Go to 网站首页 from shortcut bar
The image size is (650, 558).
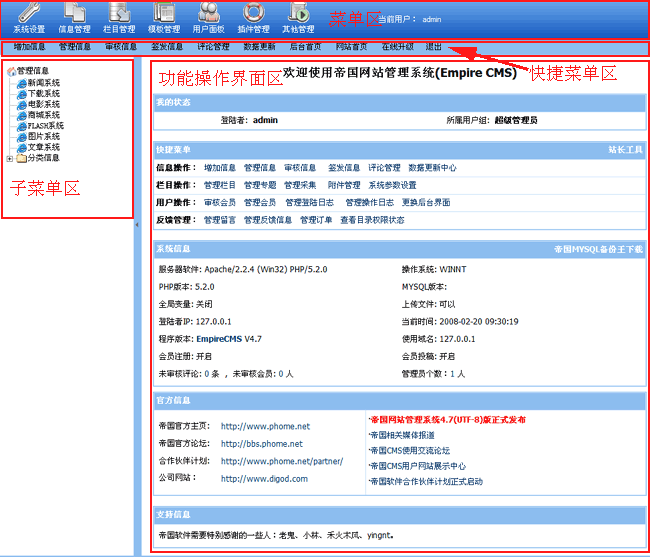pyautogui.click(x=352, y=47)
